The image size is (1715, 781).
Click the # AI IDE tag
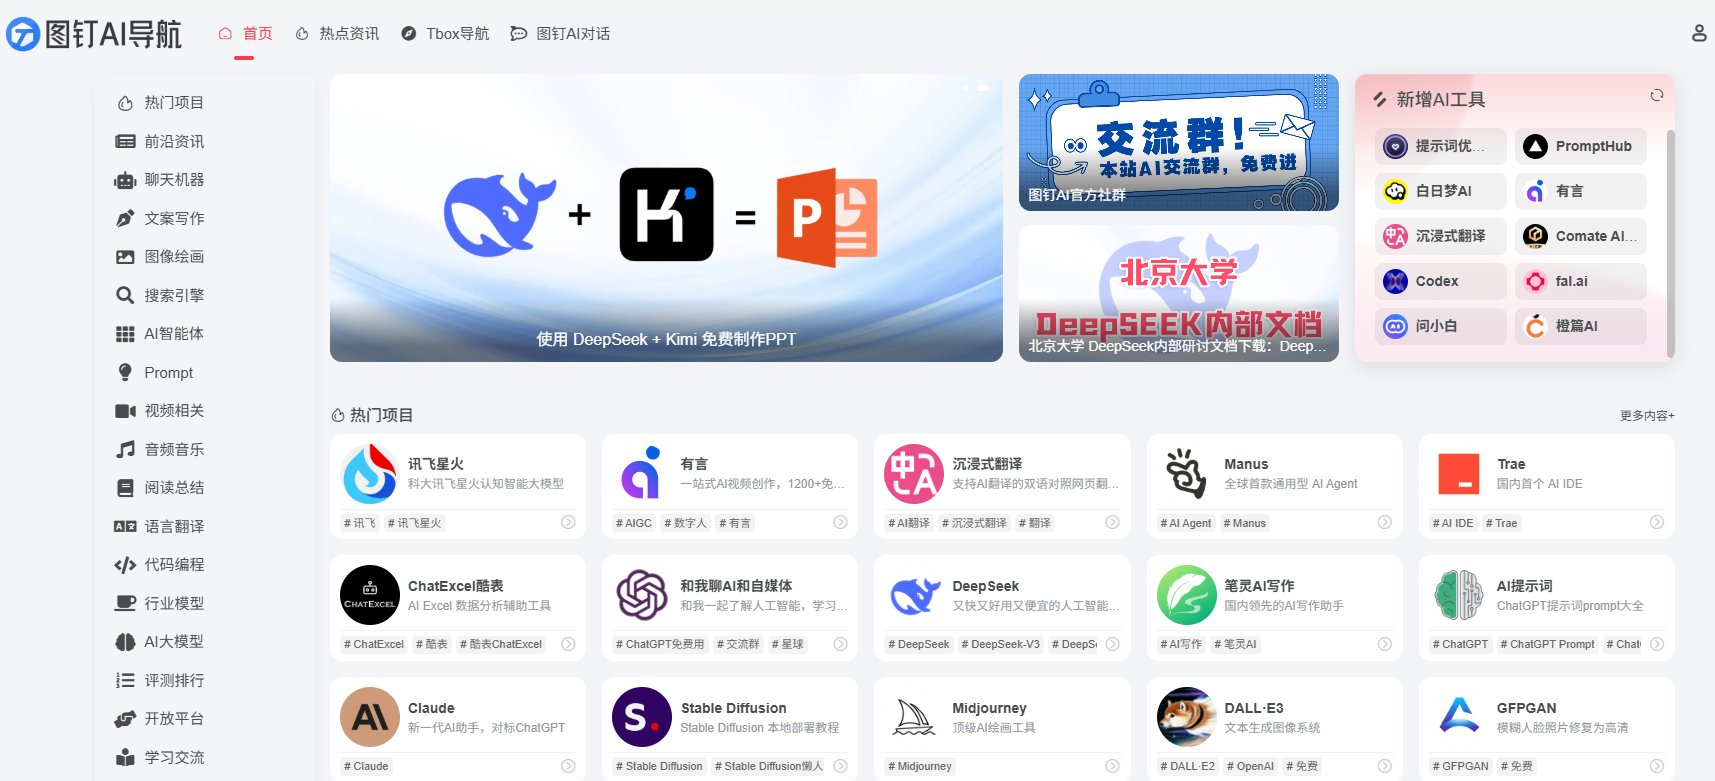tap(1453, 523)
